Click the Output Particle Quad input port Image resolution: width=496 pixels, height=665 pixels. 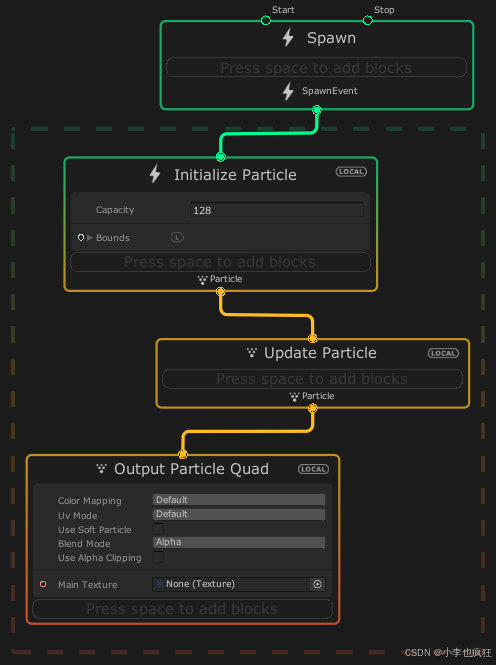coord(183,454)
